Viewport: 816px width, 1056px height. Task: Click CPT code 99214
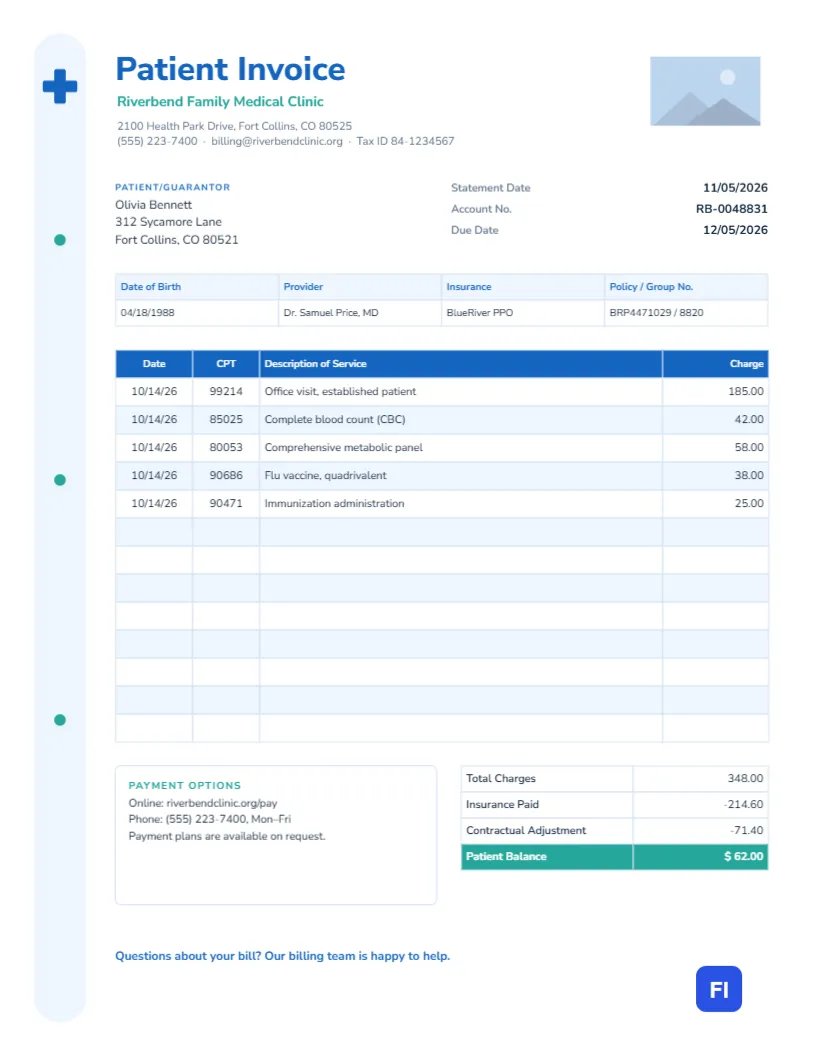tap(226, 391)
